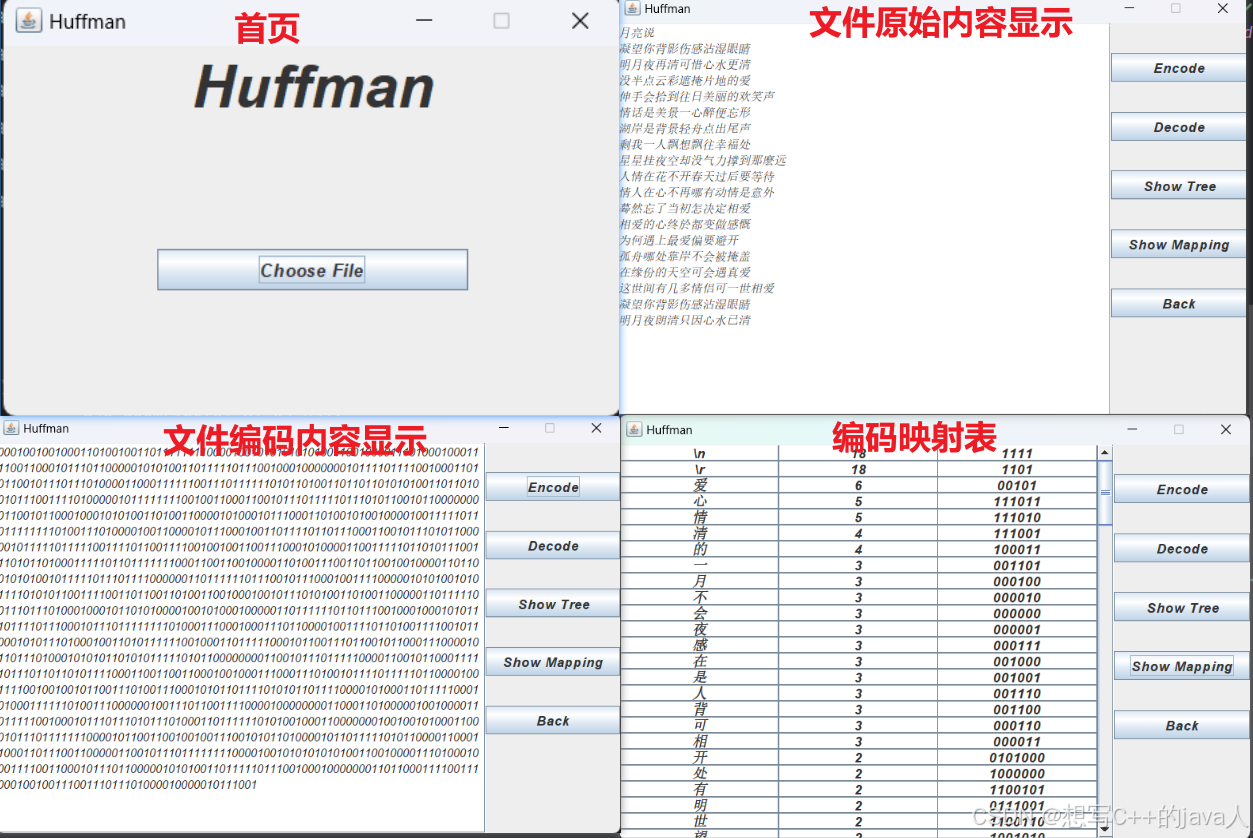This screenshot has height=838, width=1253.
Task: Click the Java cup icon on the mapping table window
Action: (x=633, y=429)
